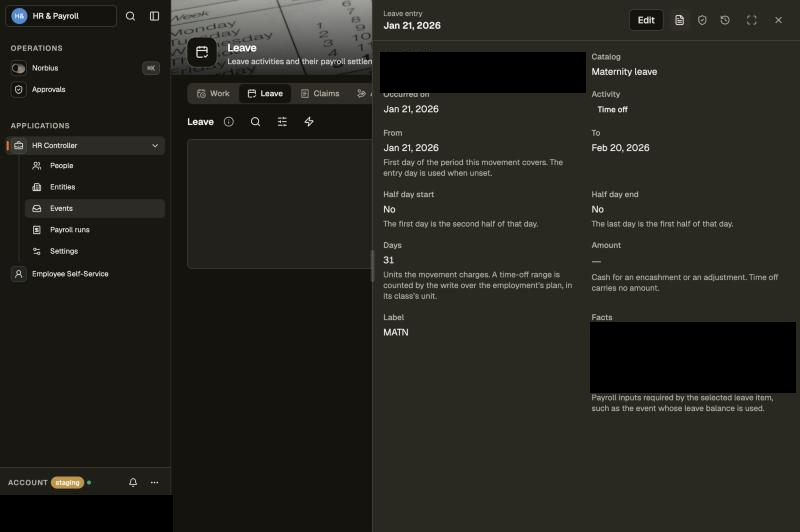Show Leave info icon
This screenshot has height=532, width=800.
click(x=229, y=121)
